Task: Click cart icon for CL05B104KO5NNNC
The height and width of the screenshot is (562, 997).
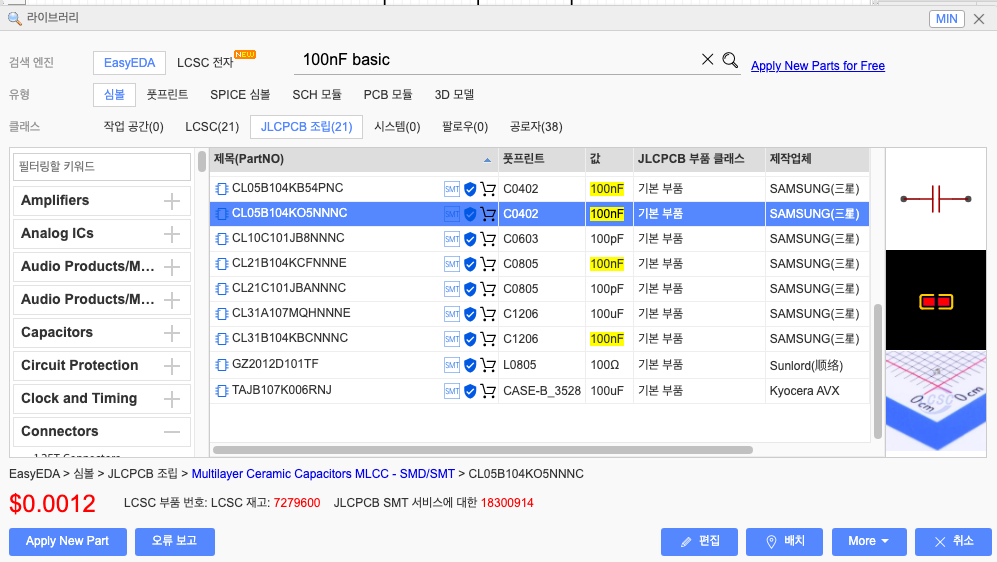Action: [488, 214]
